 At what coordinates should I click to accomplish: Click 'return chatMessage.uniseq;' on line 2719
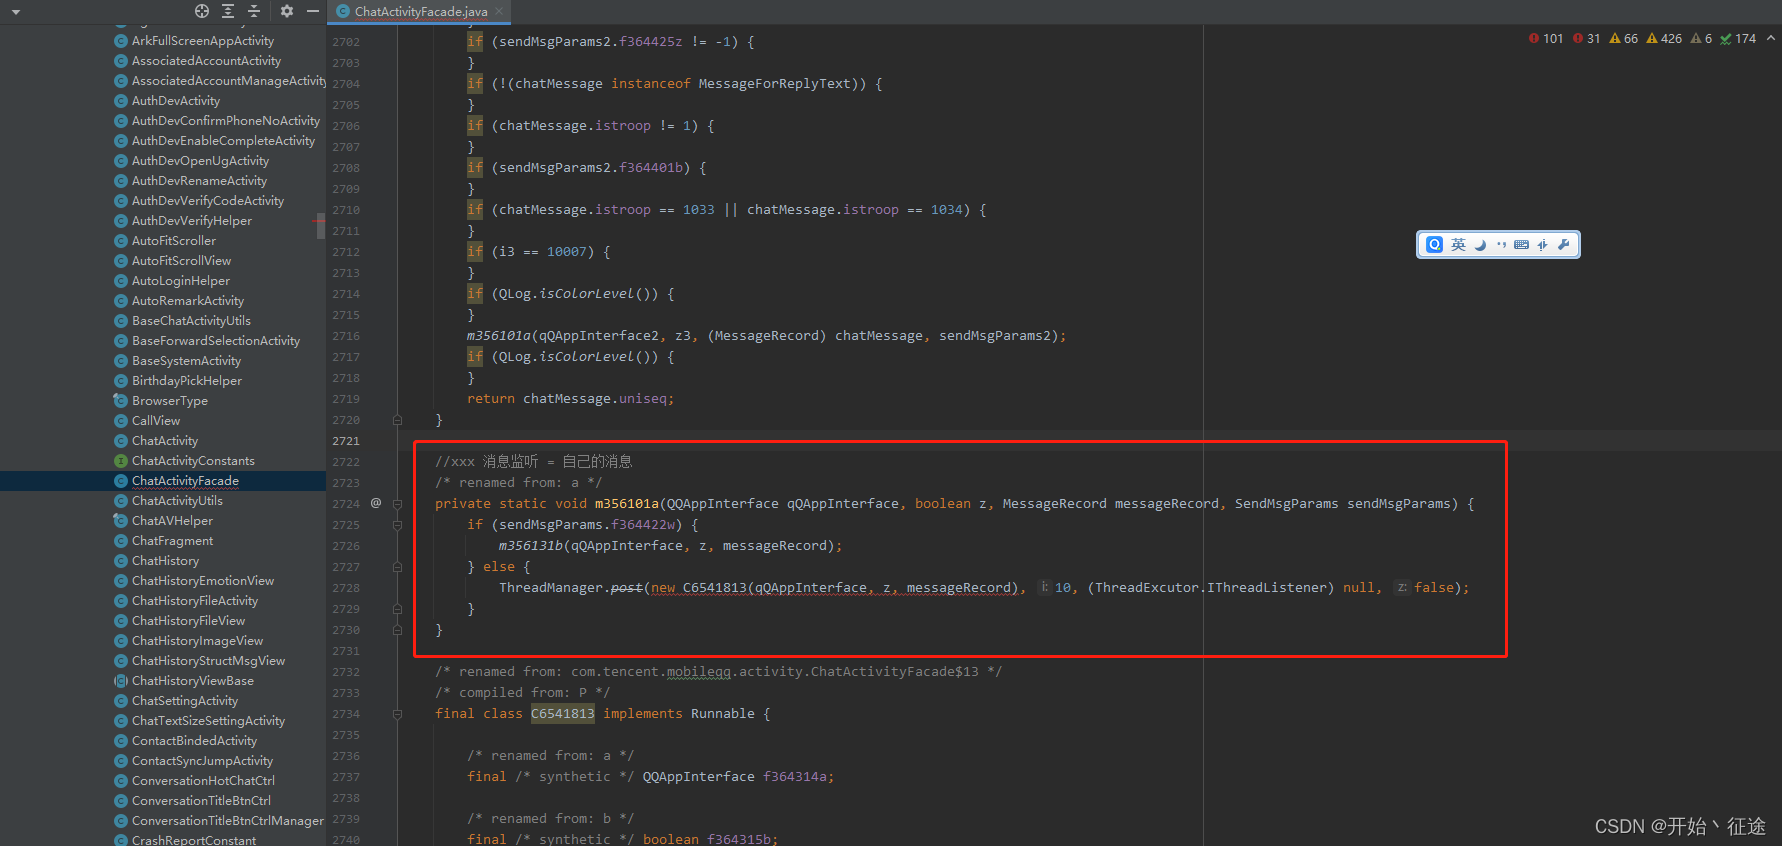[571, 399]
